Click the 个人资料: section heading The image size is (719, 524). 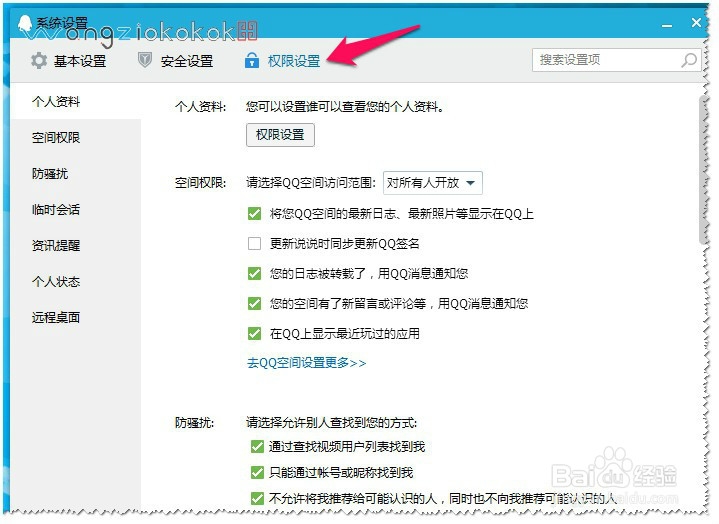click(200, 107)
